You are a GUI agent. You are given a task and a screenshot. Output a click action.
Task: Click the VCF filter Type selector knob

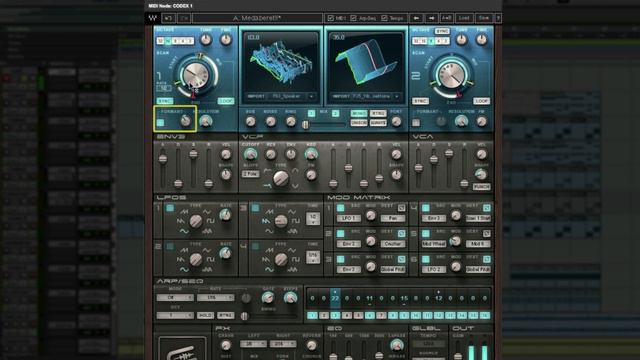[x=281, y=178]
